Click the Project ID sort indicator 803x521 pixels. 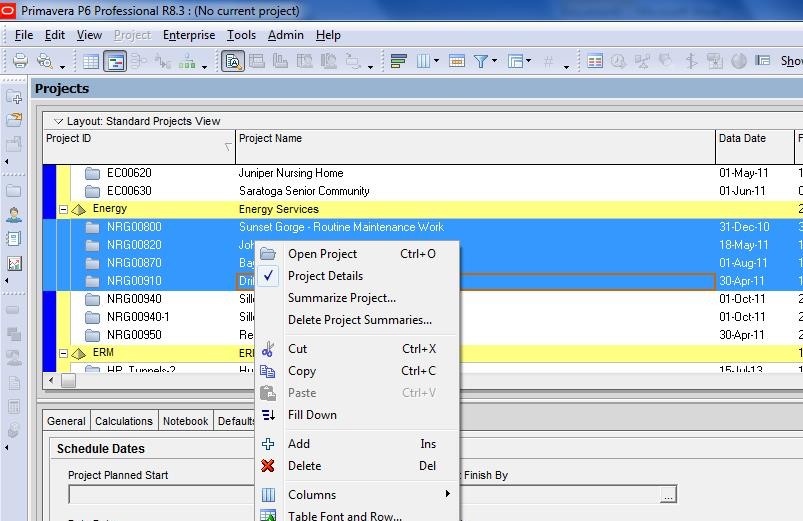228,147
